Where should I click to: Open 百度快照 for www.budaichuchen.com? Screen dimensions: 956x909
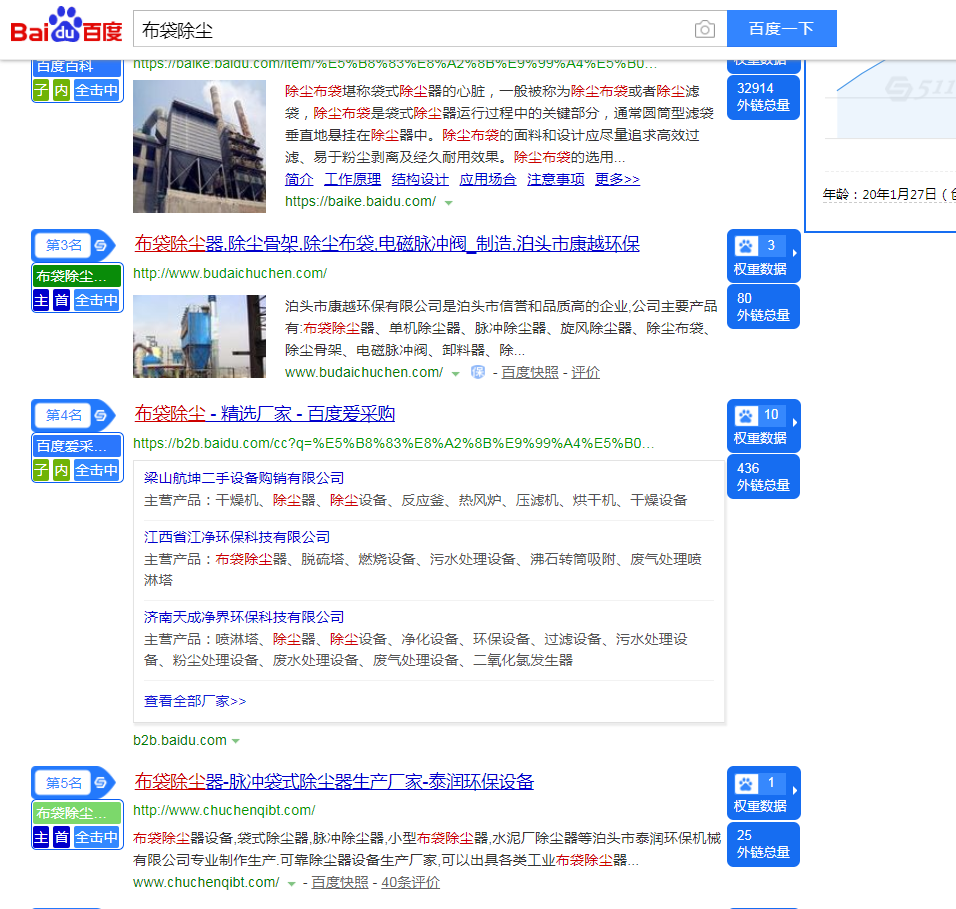click(x=530, y=373)
